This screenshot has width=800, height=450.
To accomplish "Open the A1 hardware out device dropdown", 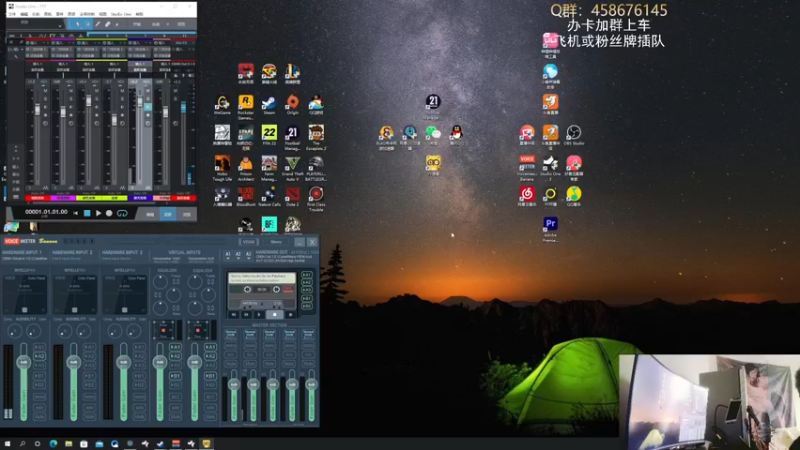I will [x=228, y=255].
